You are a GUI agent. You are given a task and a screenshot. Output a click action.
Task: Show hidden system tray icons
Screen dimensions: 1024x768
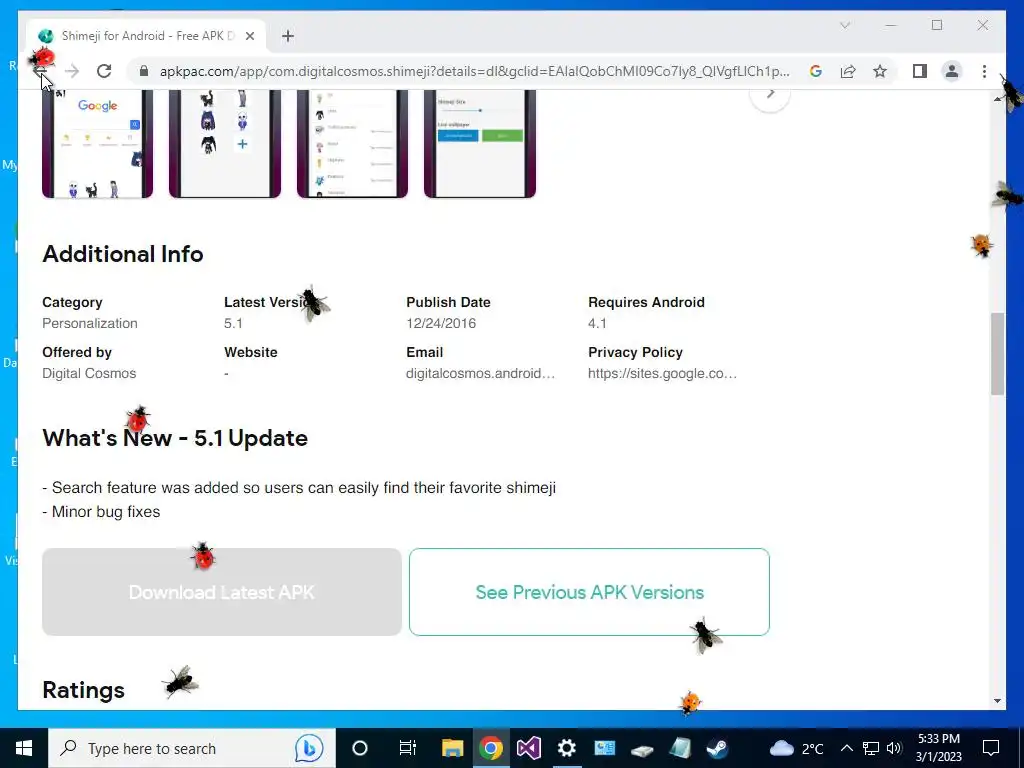[x=846, y=748]
